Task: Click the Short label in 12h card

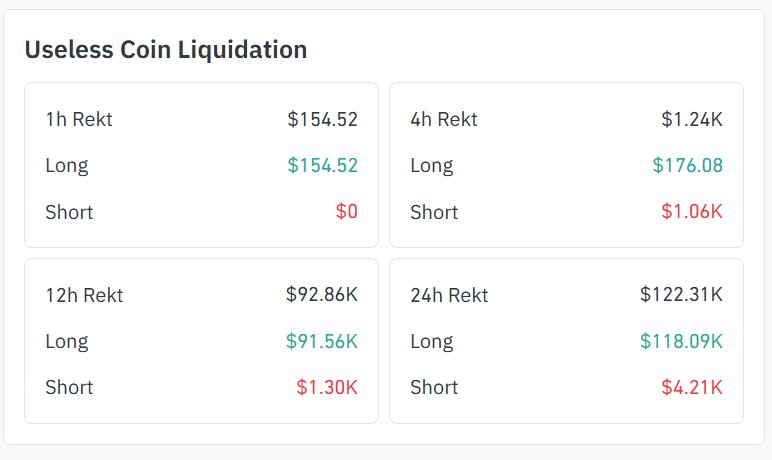Action: 69,387
